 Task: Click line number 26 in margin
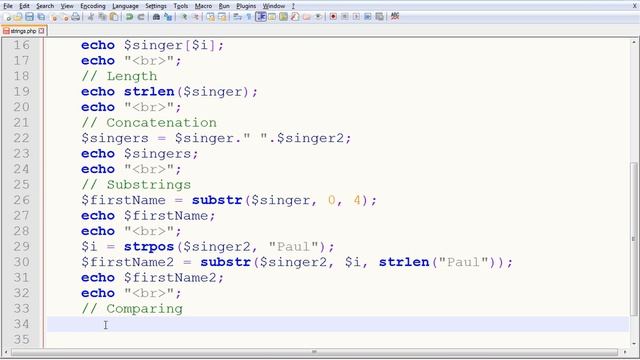pyautogui.click(x=22, y=200)
